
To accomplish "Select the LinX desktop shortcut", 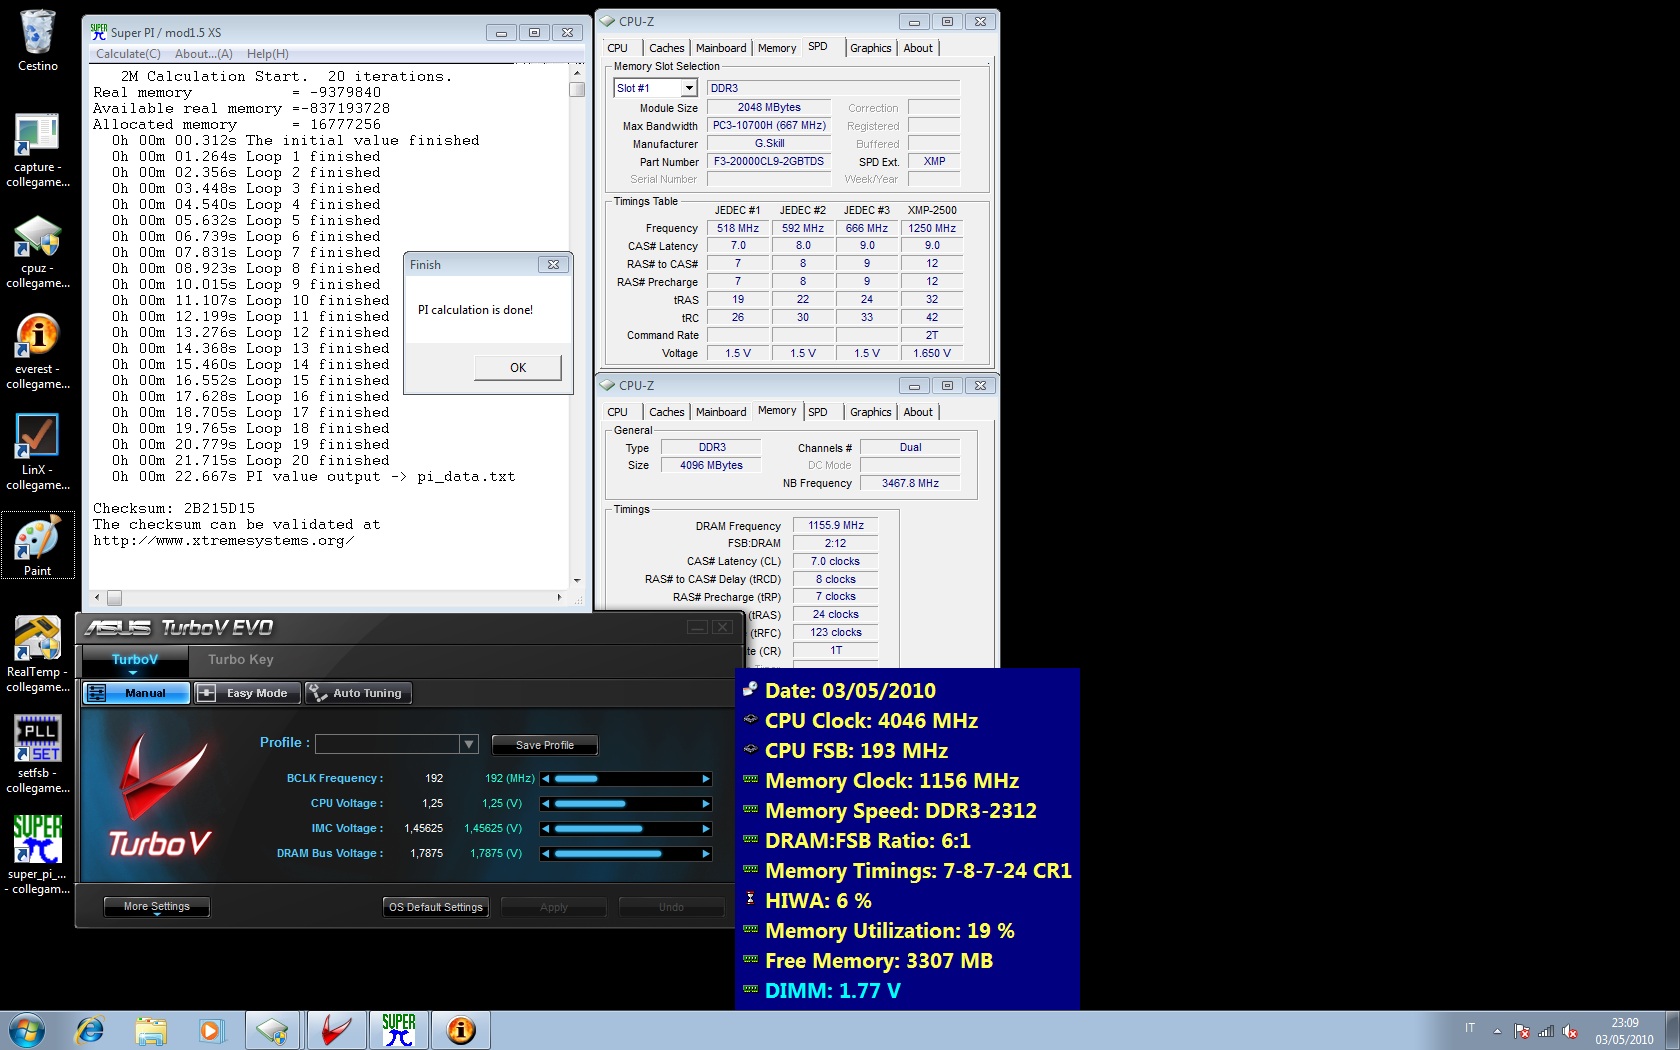I will pos(37,452).
